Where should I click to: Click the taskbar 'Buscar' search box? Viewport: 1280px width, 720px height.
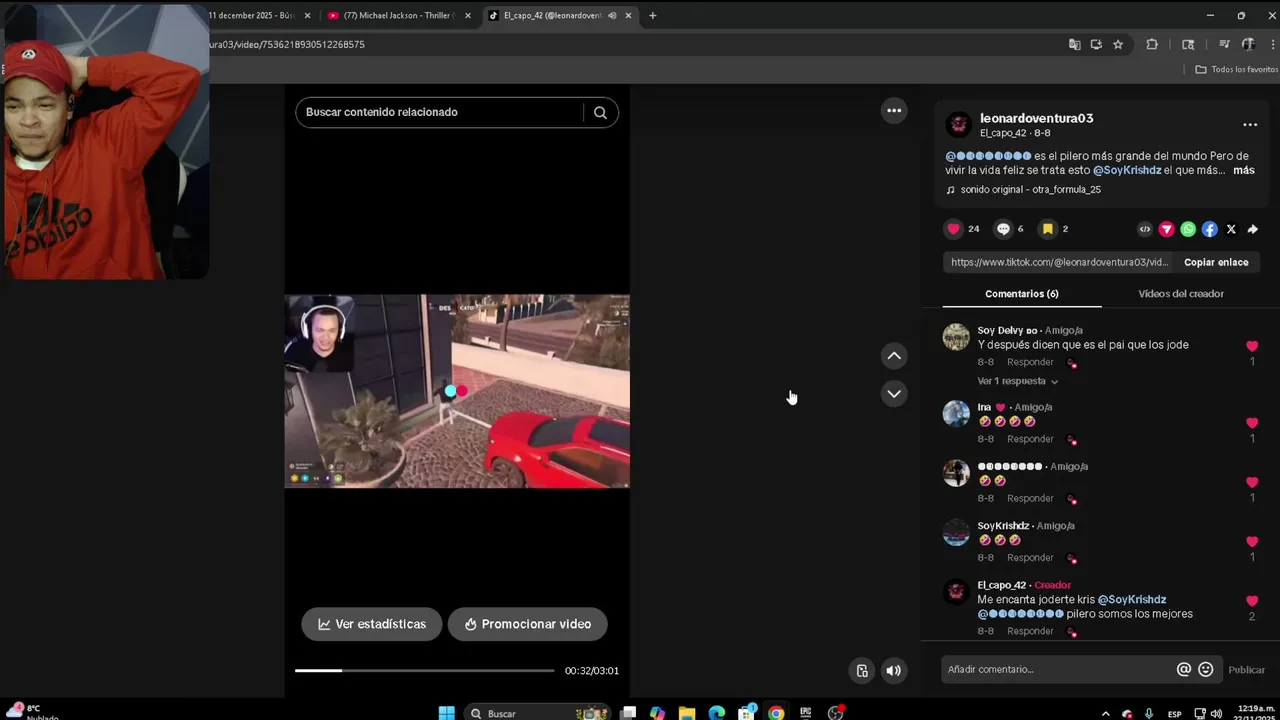[538, 713]
